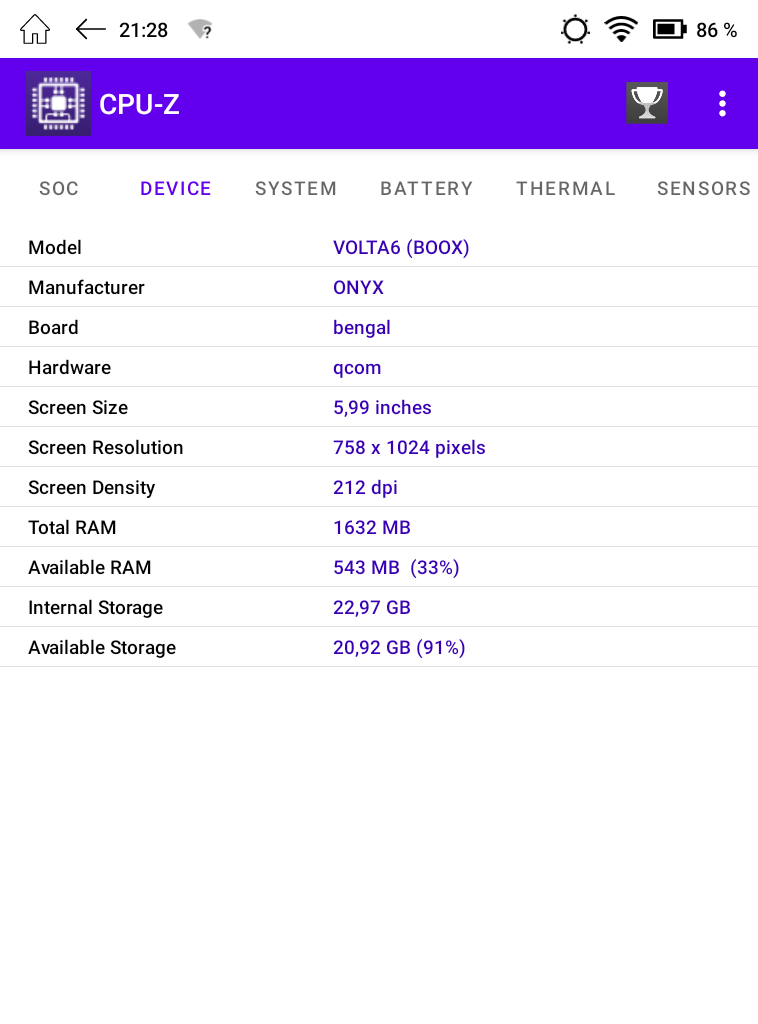Open the THERMAL tab
The width and height of the screenshot is (758, 1024).
566,189
